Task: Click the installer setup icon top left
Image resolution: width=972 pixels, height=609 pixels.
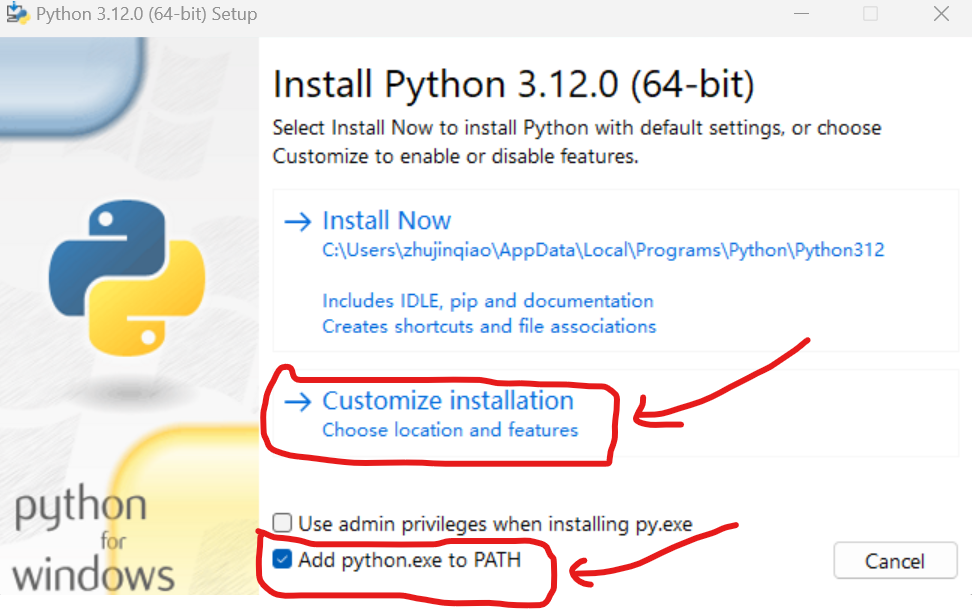Action: coord(16,14)
